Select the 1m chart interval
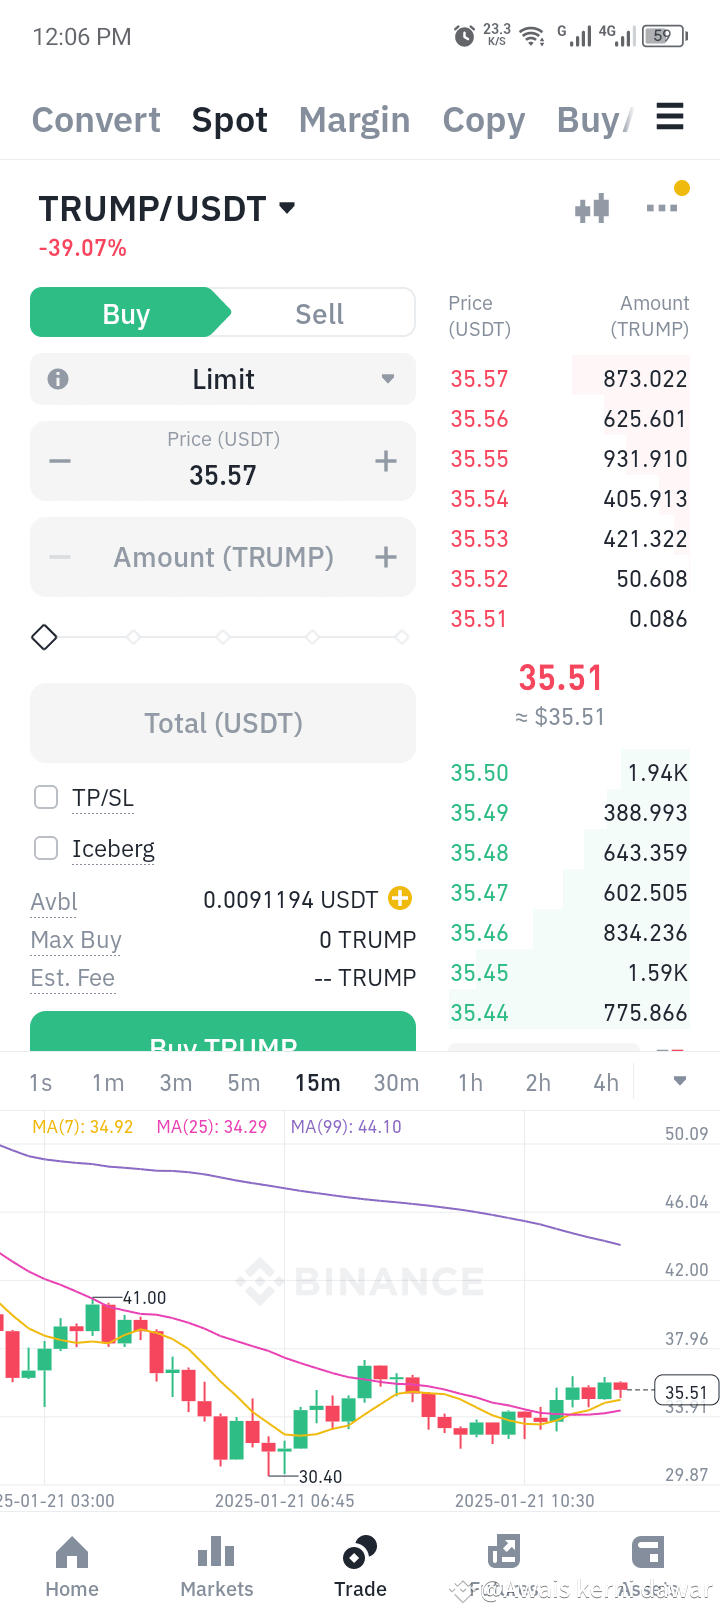 (108, 1083)
